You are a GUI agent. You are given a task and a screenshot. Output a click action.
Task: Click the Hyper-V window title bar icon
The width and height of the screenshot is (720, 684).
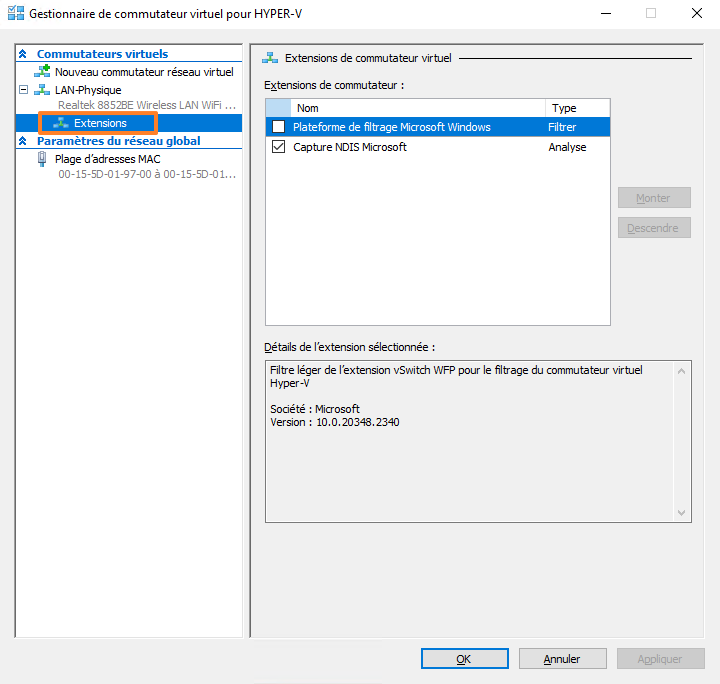[x=15, y=14]
